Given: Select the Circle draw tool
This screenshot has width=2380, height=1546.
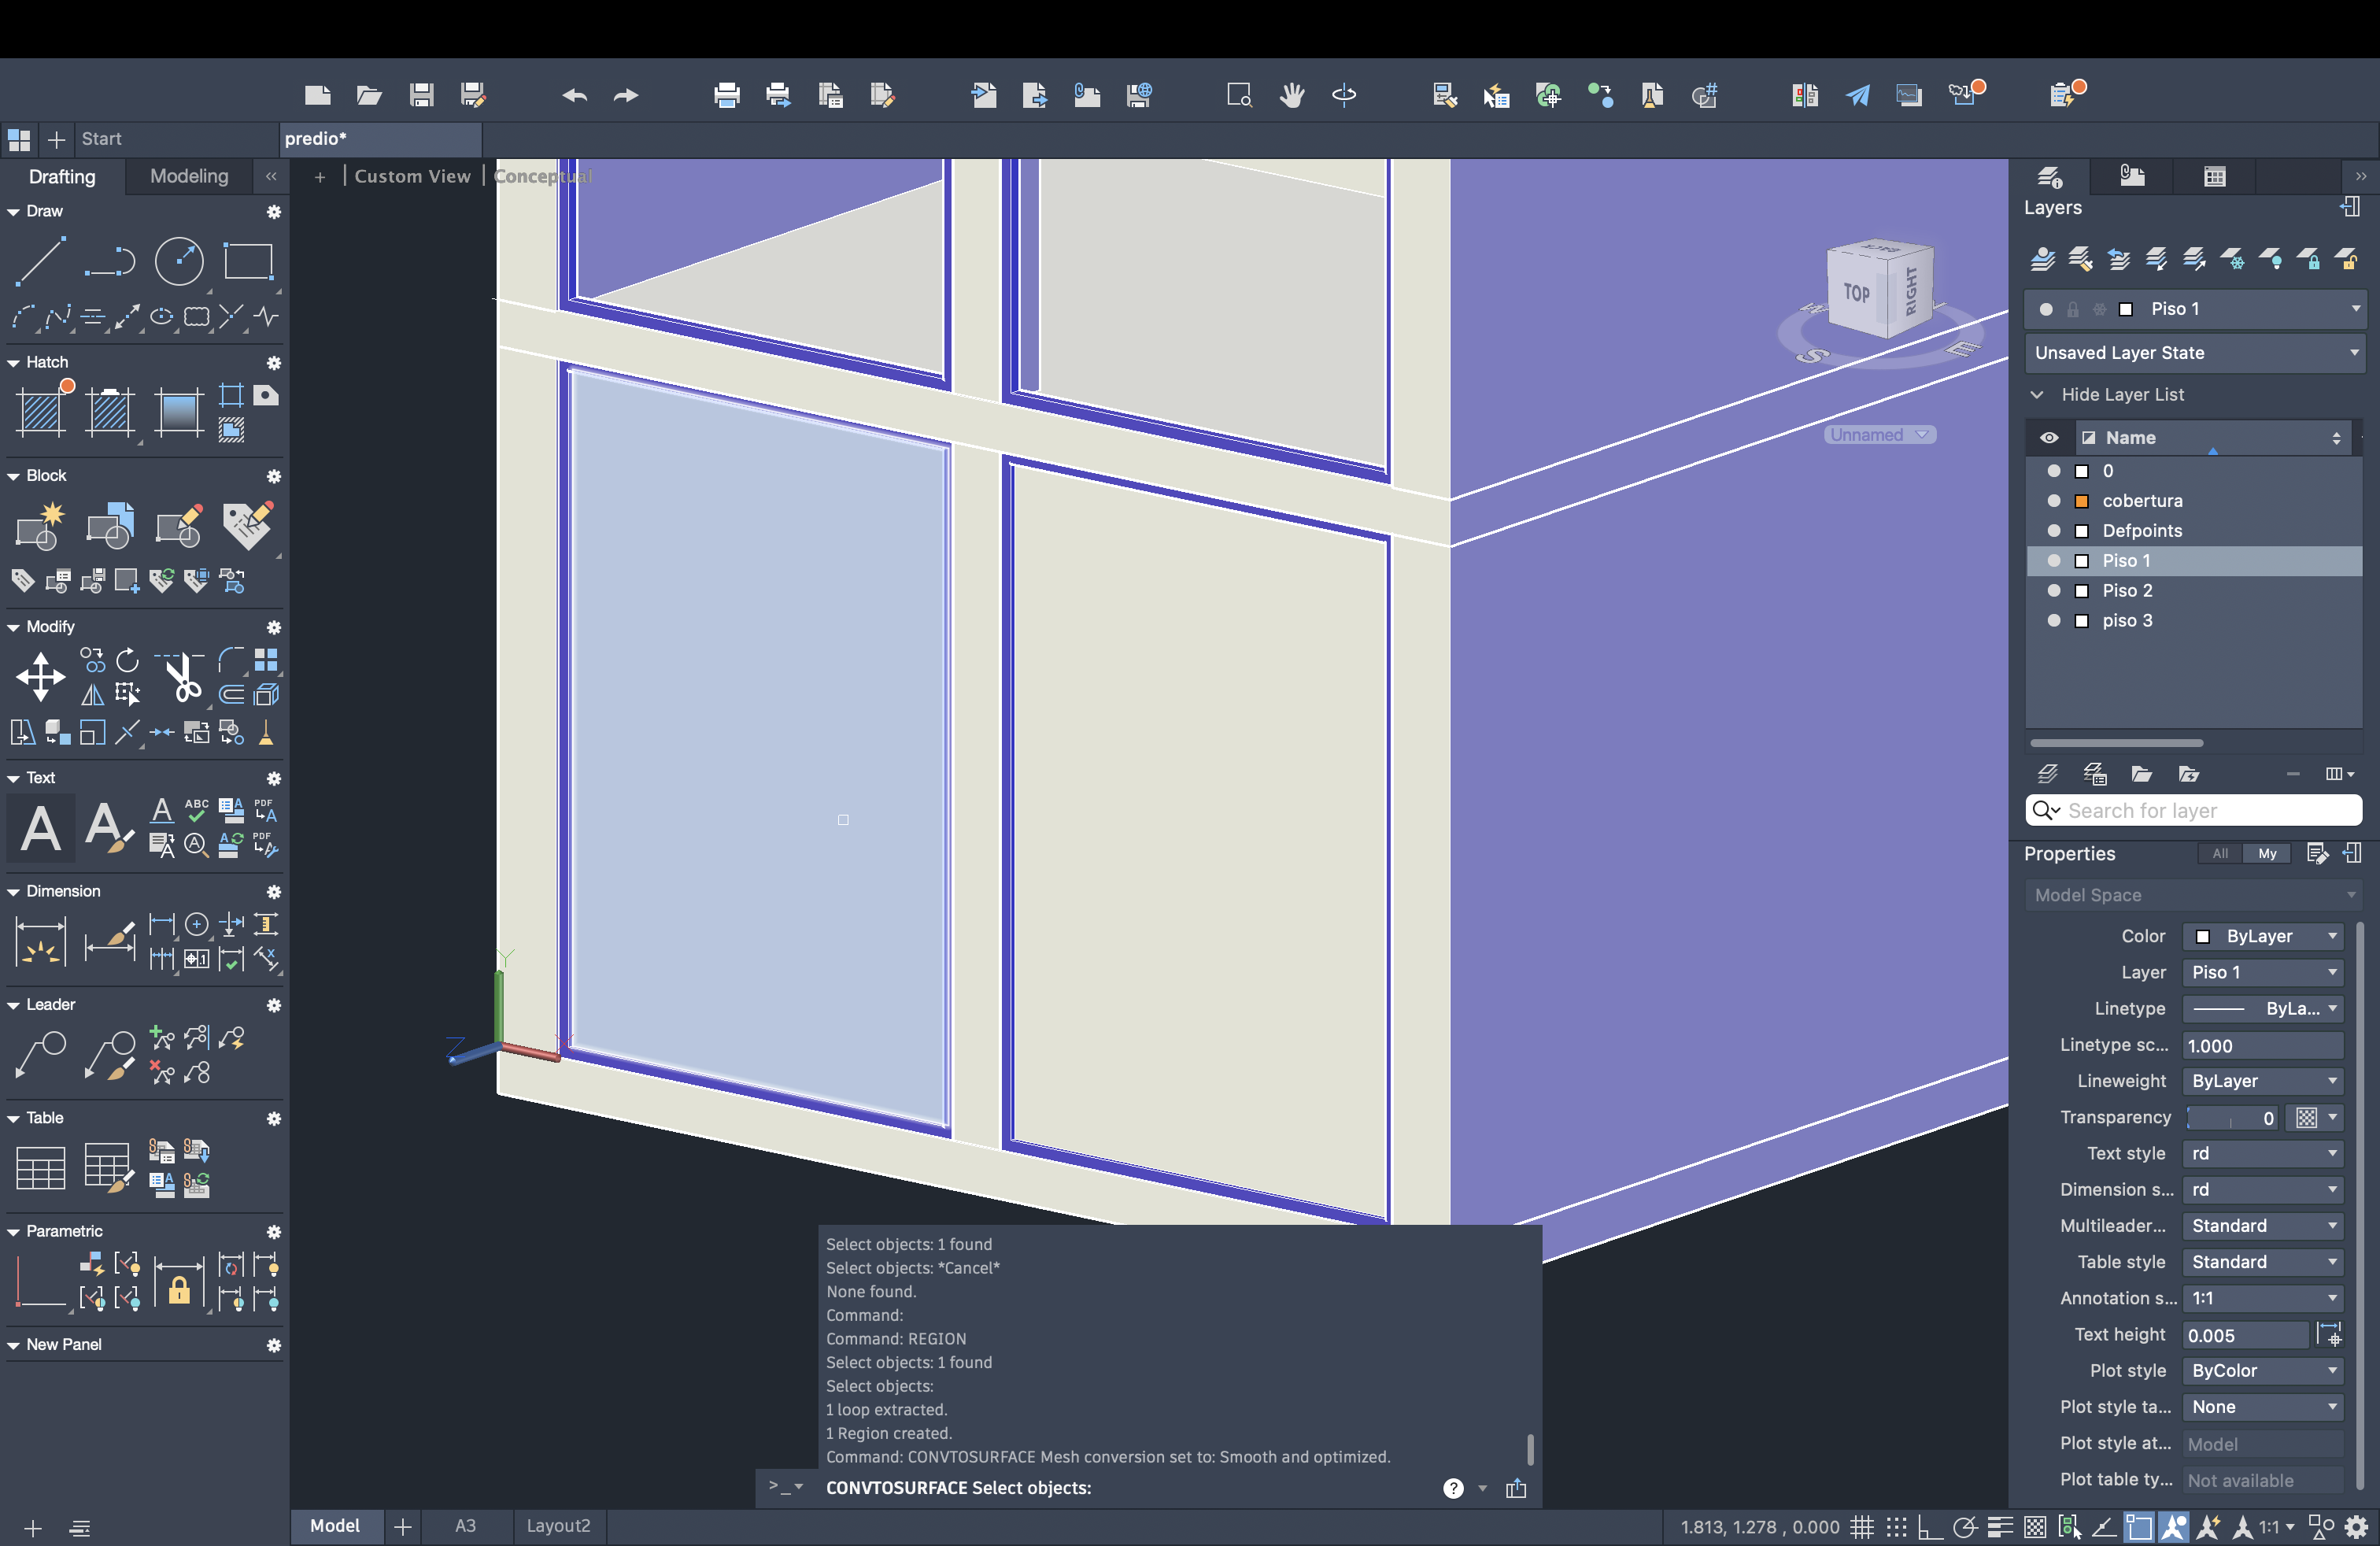Looking at the screenshot, I should click(x=179, y=261).
